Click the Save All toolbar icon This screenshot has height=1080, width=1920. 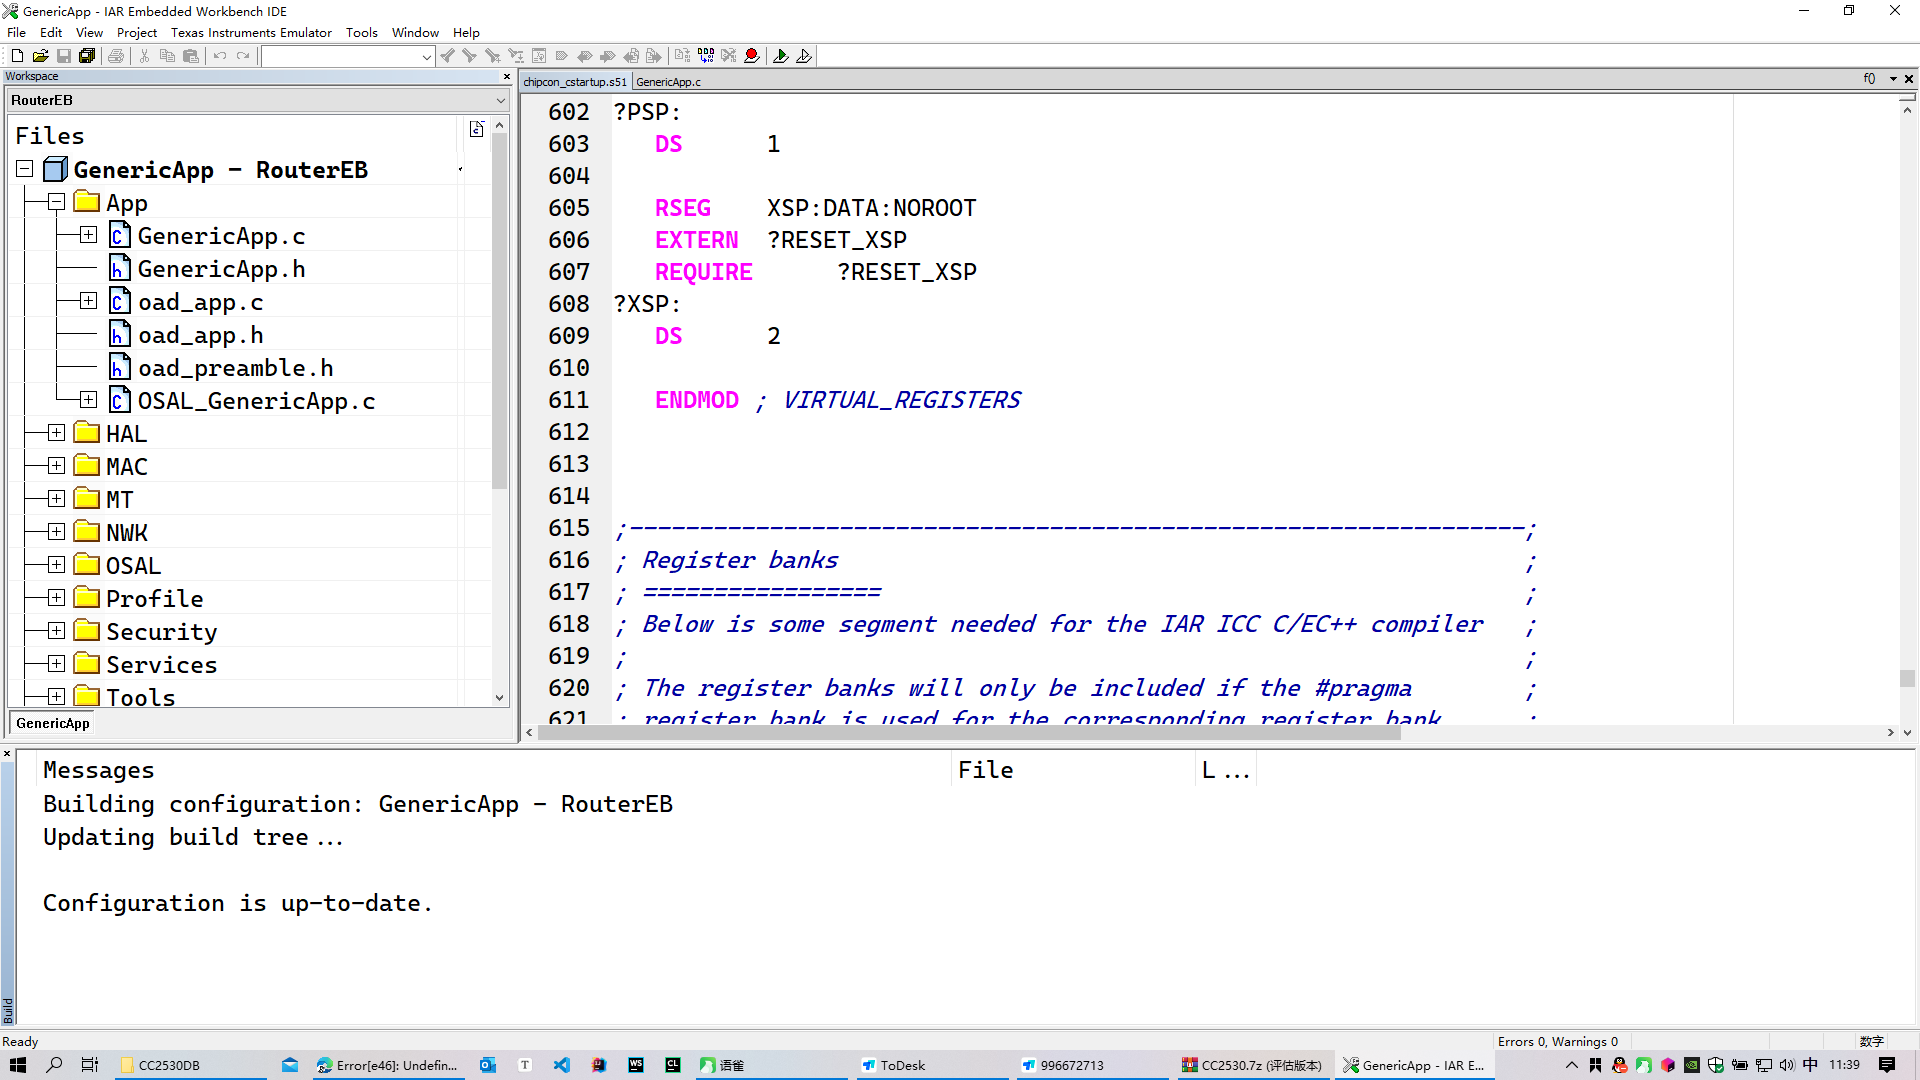[87, 56]
